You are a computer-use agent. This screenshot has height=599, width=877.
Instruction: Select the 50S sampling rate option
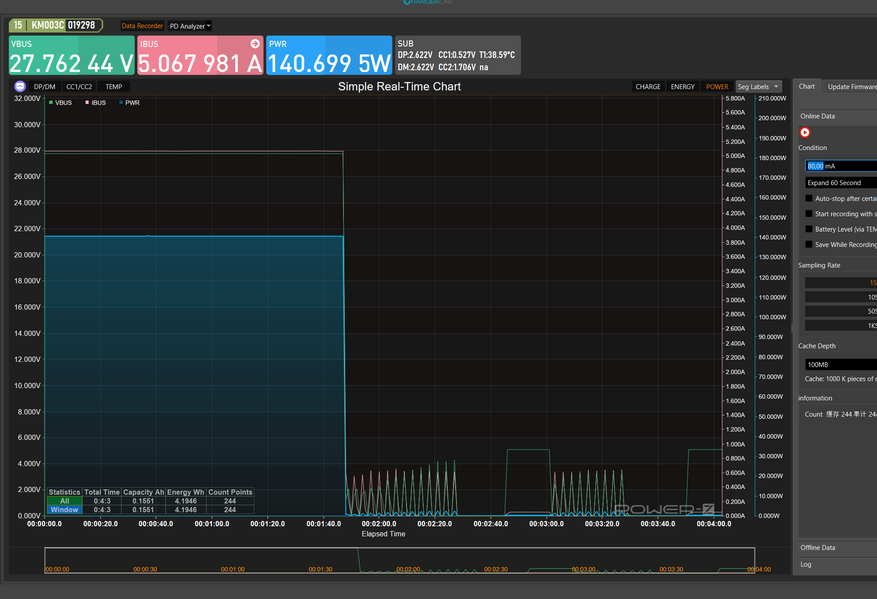coord(841,311)
